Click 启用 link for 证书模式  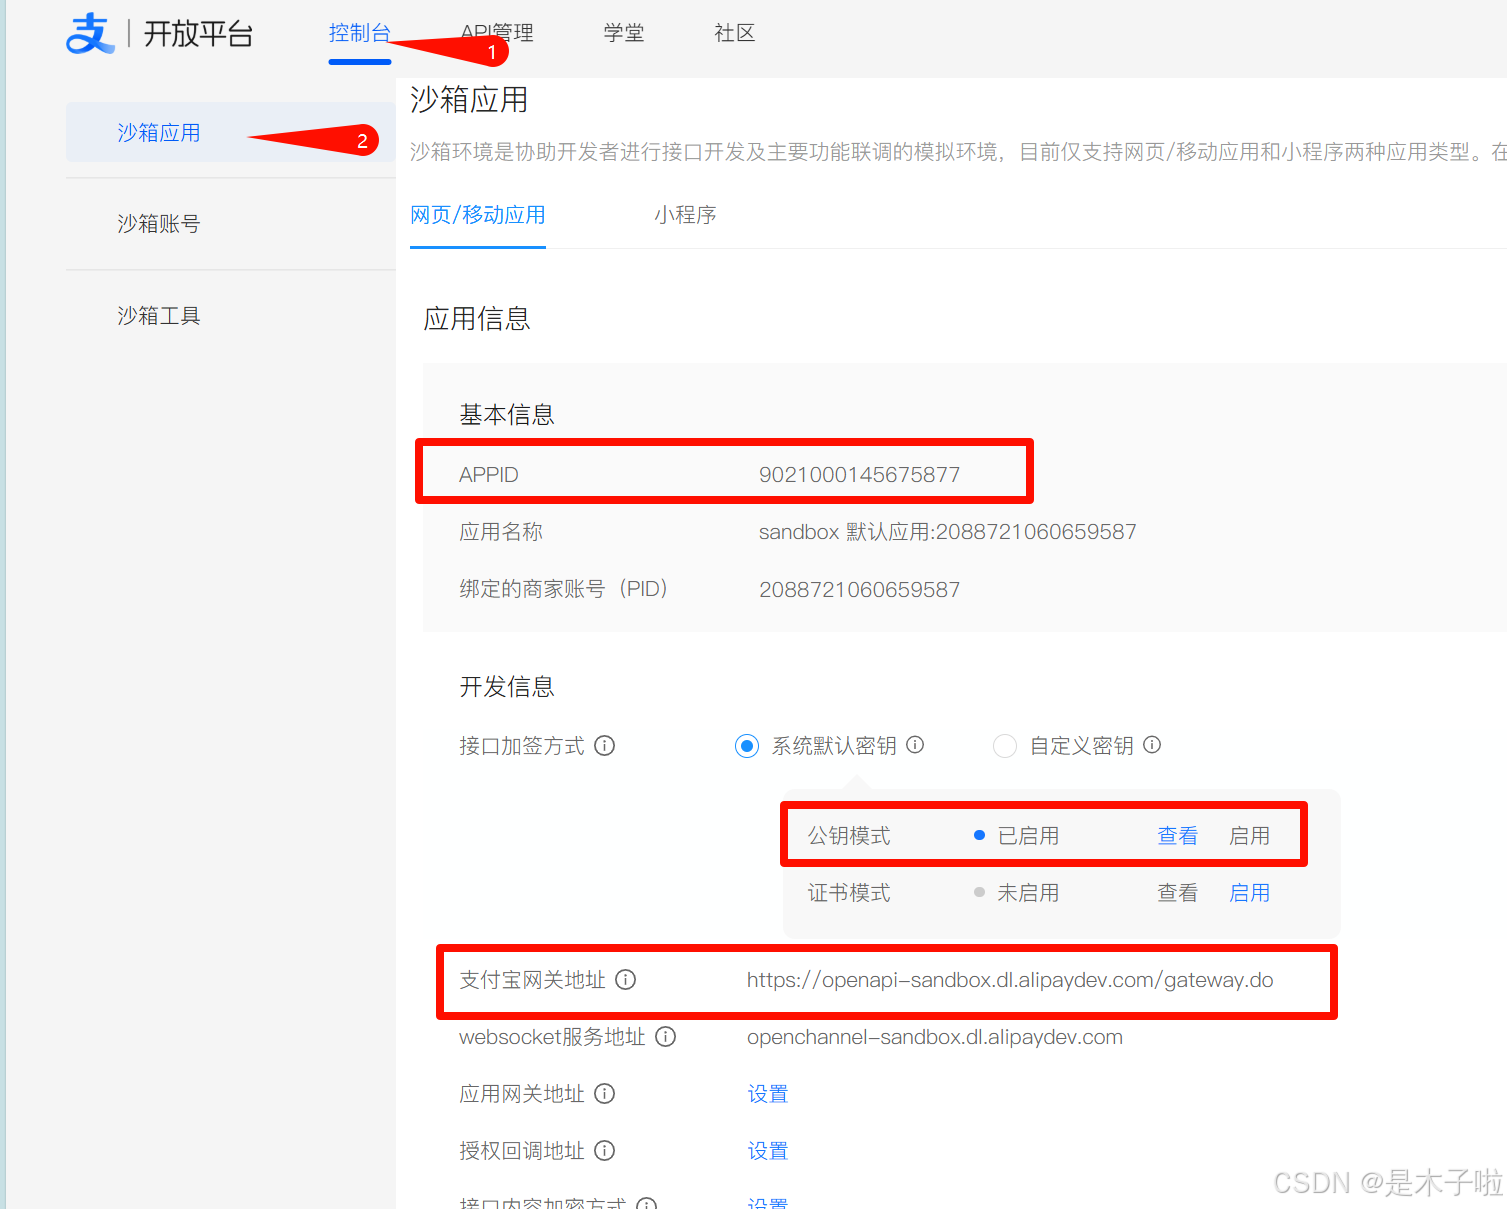(x=1249, y=893)
